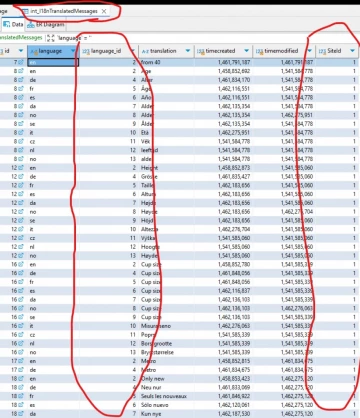Click id link icon in 'Kun nye' row
Image resolution: width=360 pixels, height=418 pixels.
pos(21,414)
